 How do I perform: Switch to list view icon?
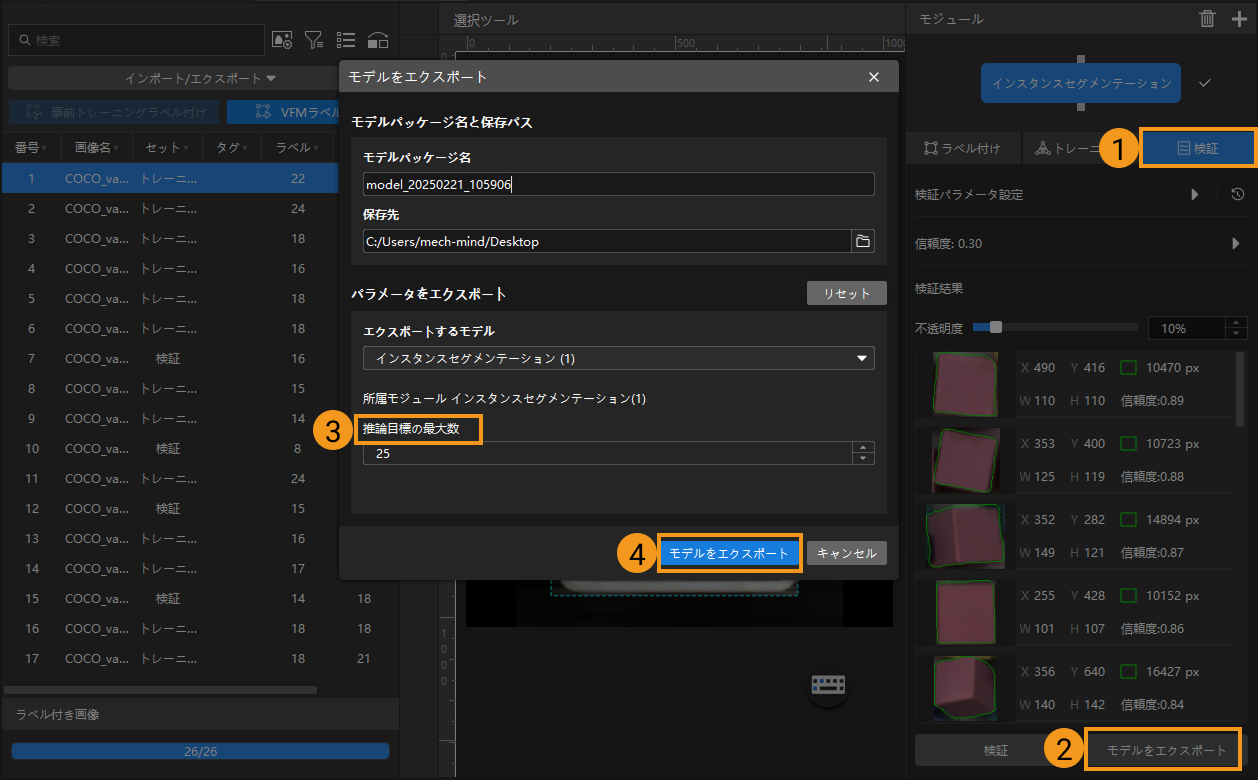point(346,40)
